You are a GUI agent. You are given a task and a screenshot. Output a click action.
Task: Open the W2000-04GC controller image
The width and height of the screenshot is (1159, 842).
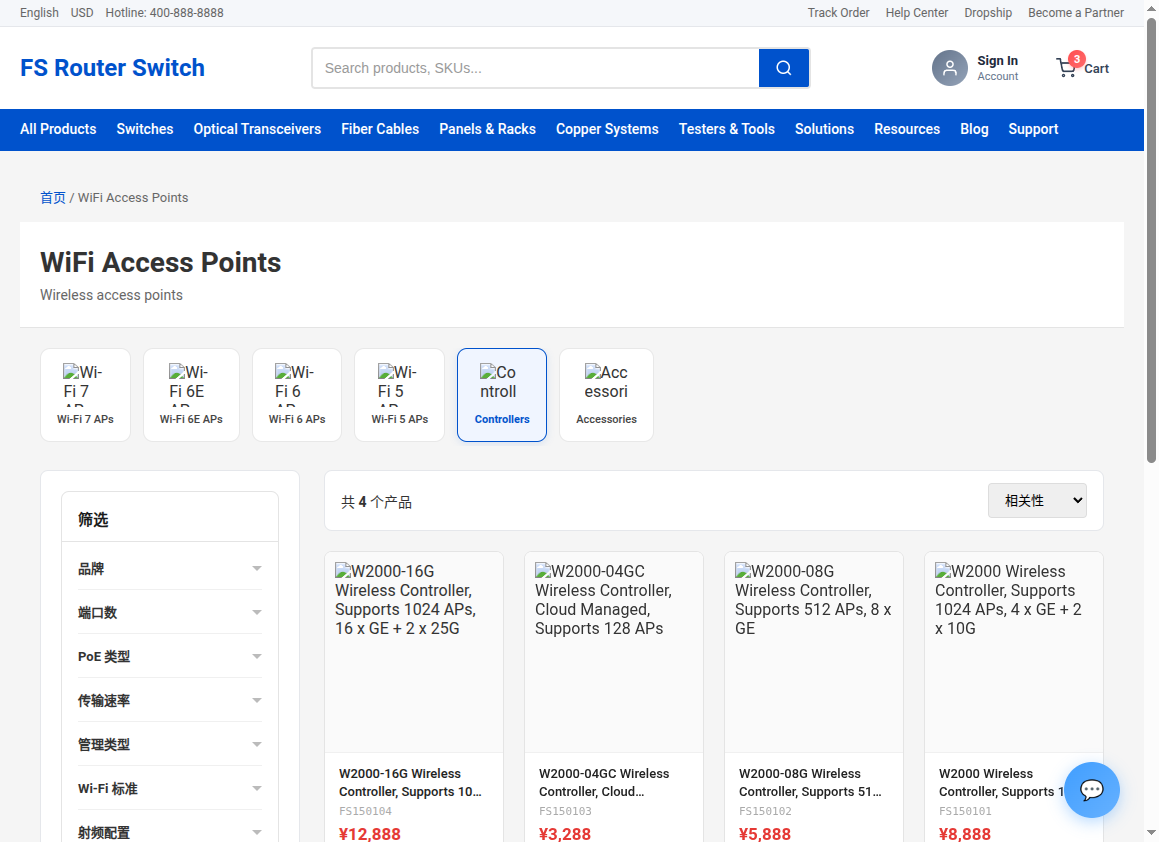coord(614,653)
